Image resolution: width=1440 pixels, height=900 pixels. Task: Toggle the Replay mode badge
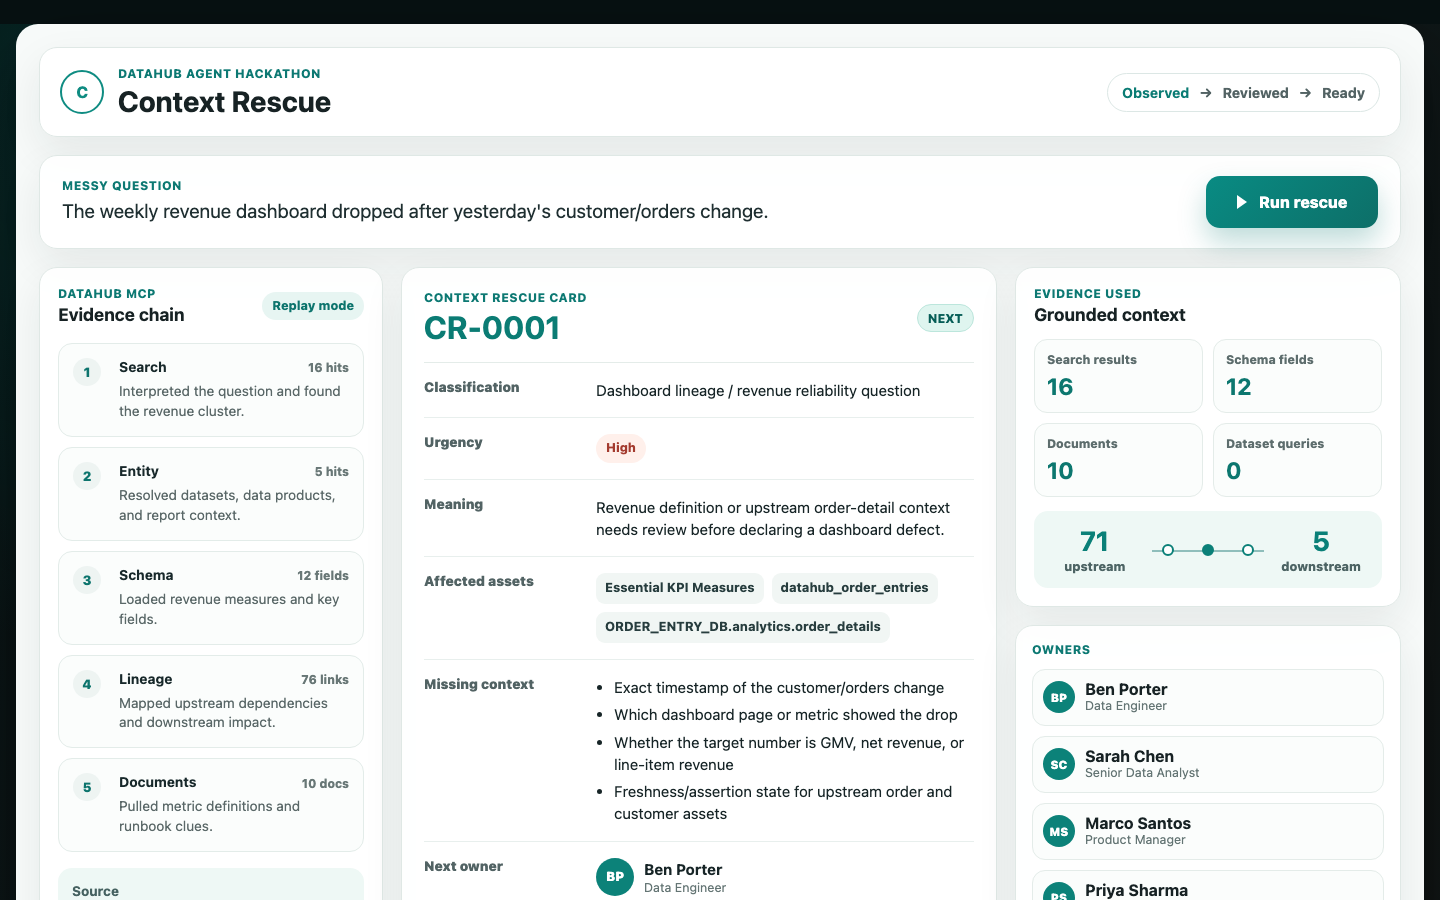coord(313,306)
